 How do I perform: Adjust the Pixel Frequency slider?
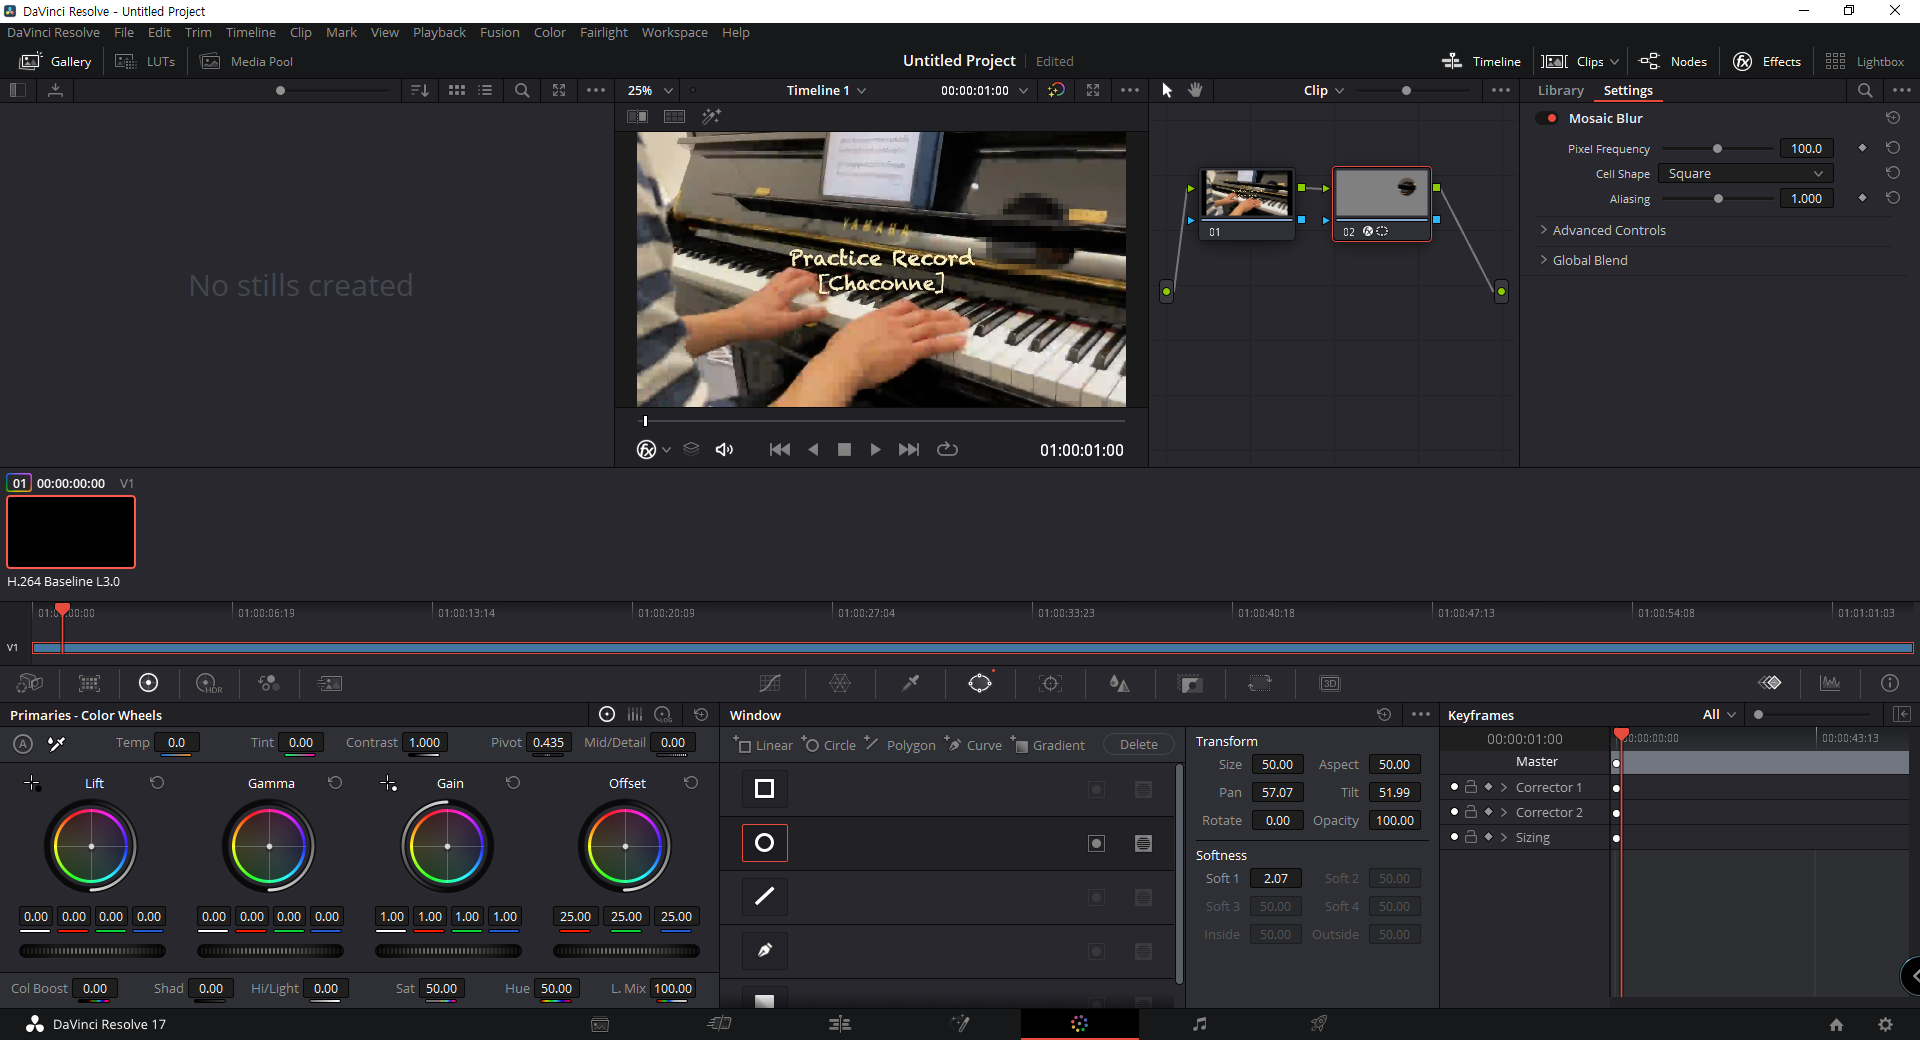[1717, 148]
